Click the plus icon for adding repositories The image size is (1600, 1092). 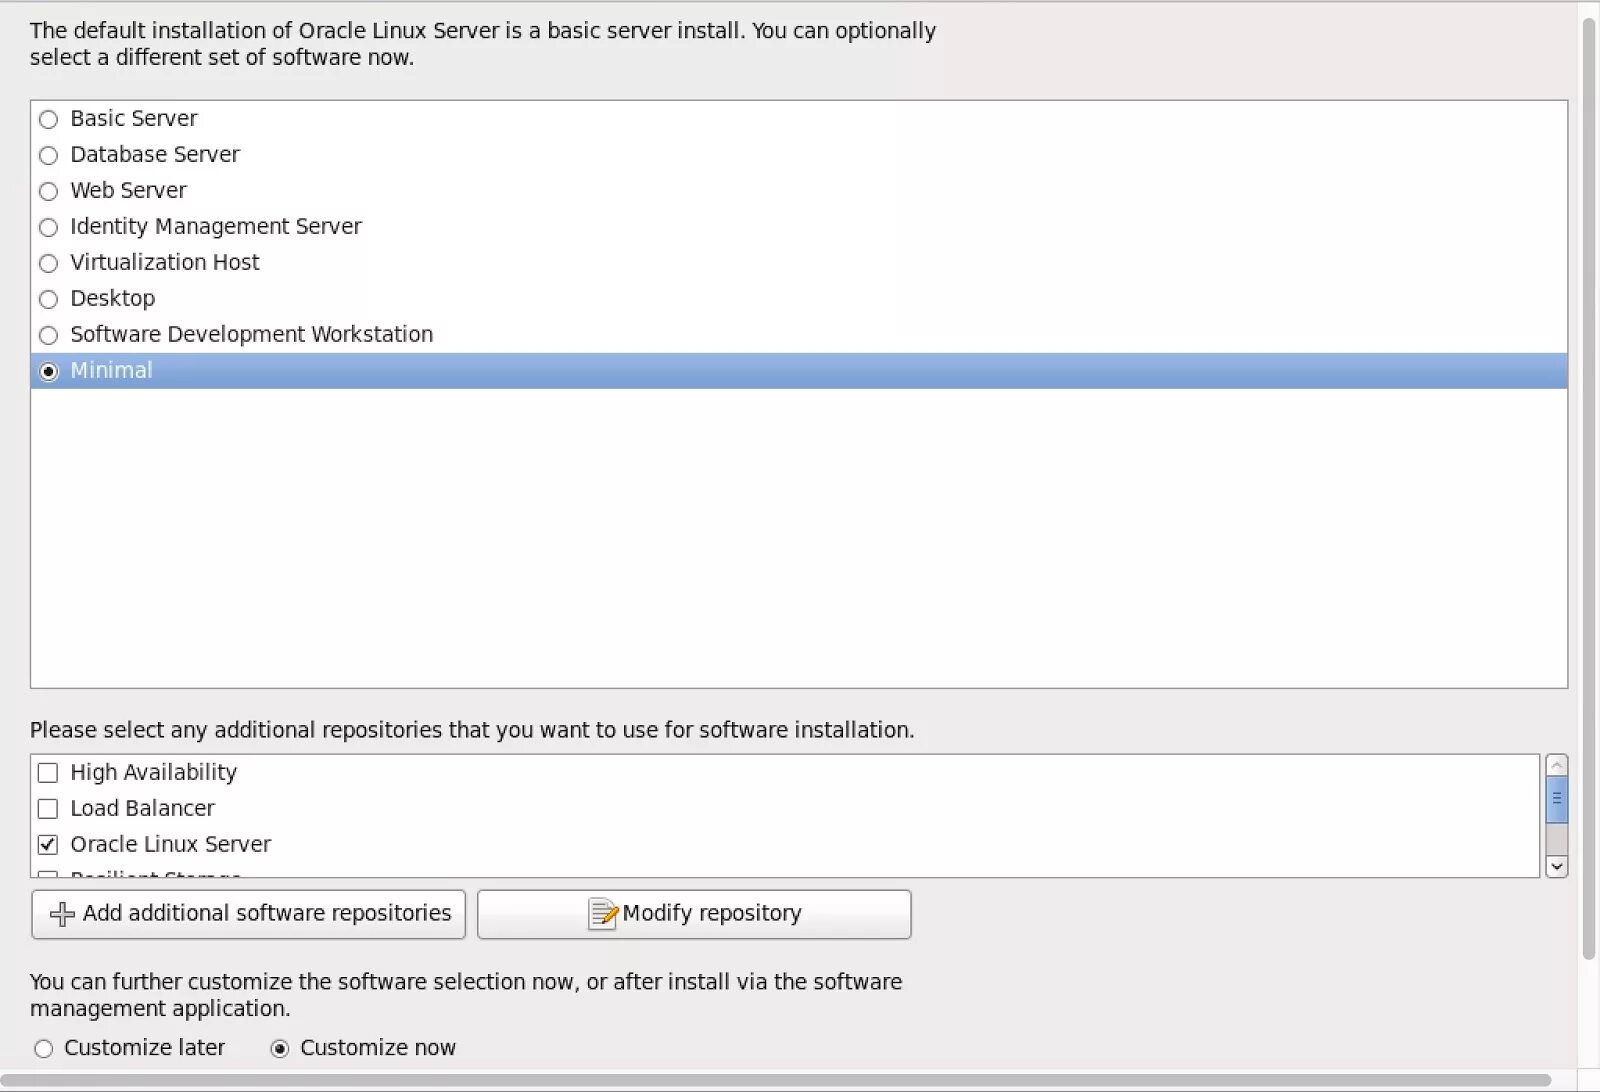pyautogui.click(x=62, y=914)
